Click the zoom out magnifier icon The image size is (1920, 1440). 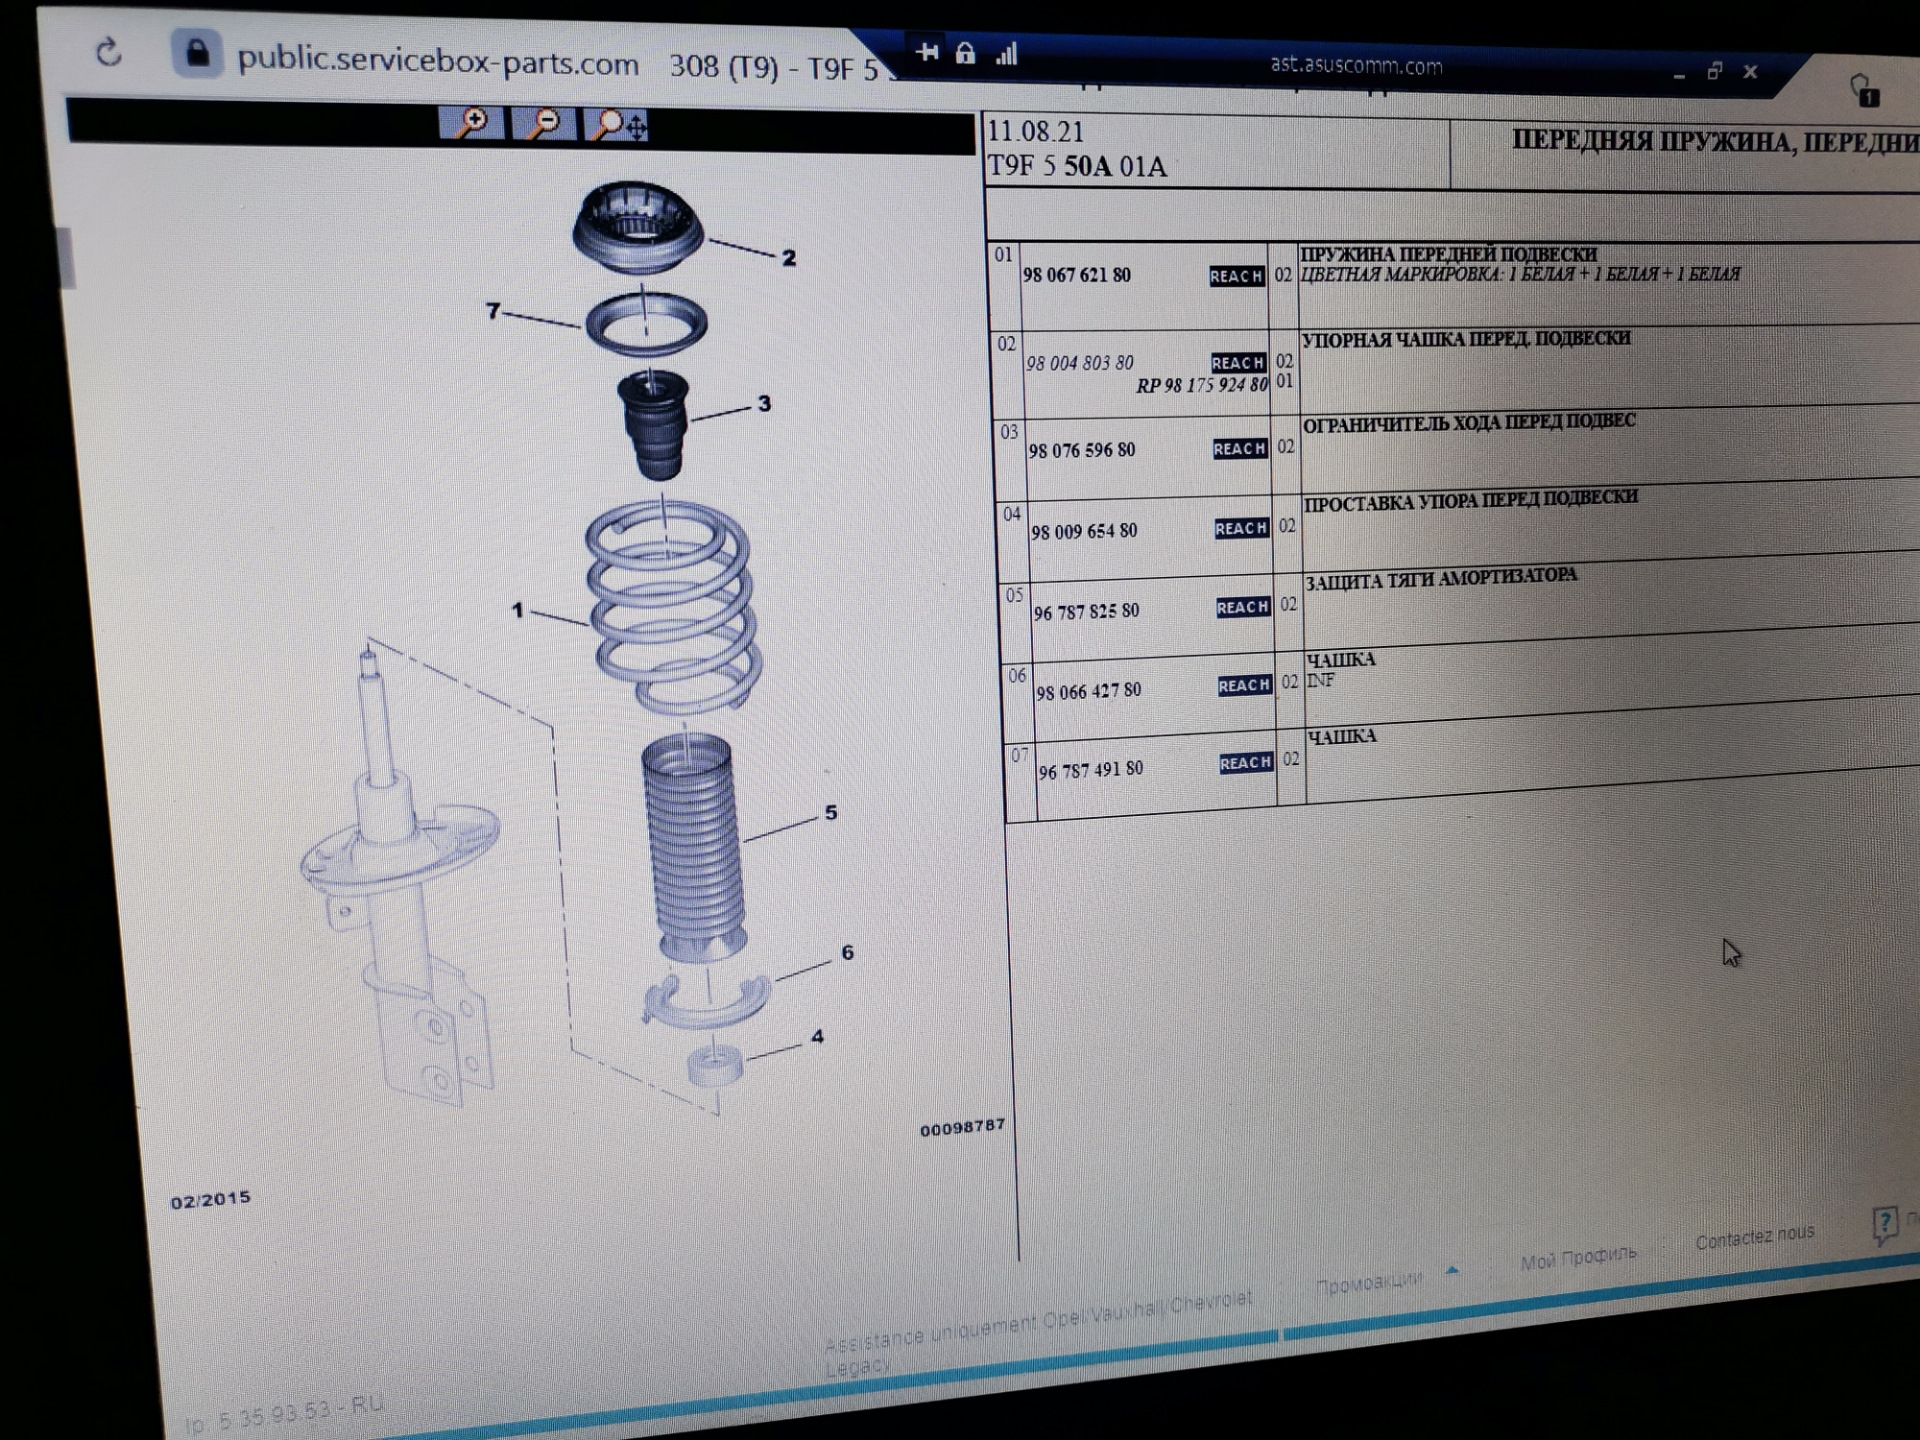pyautogui.click(x=545, y=125)
